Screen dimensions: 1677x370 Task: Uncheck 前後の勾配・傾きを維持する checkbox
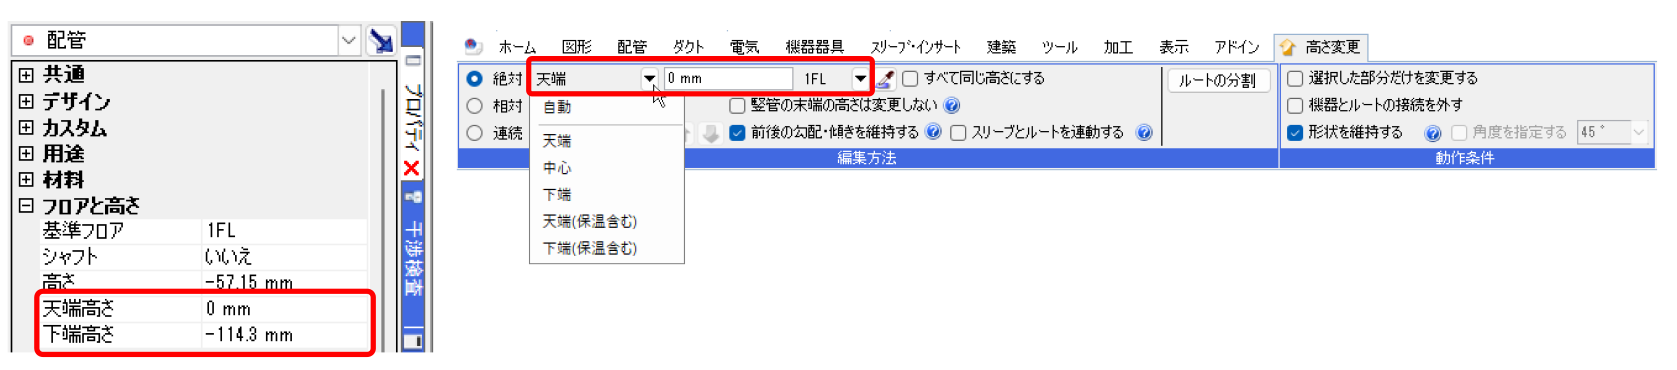point(737,132)
